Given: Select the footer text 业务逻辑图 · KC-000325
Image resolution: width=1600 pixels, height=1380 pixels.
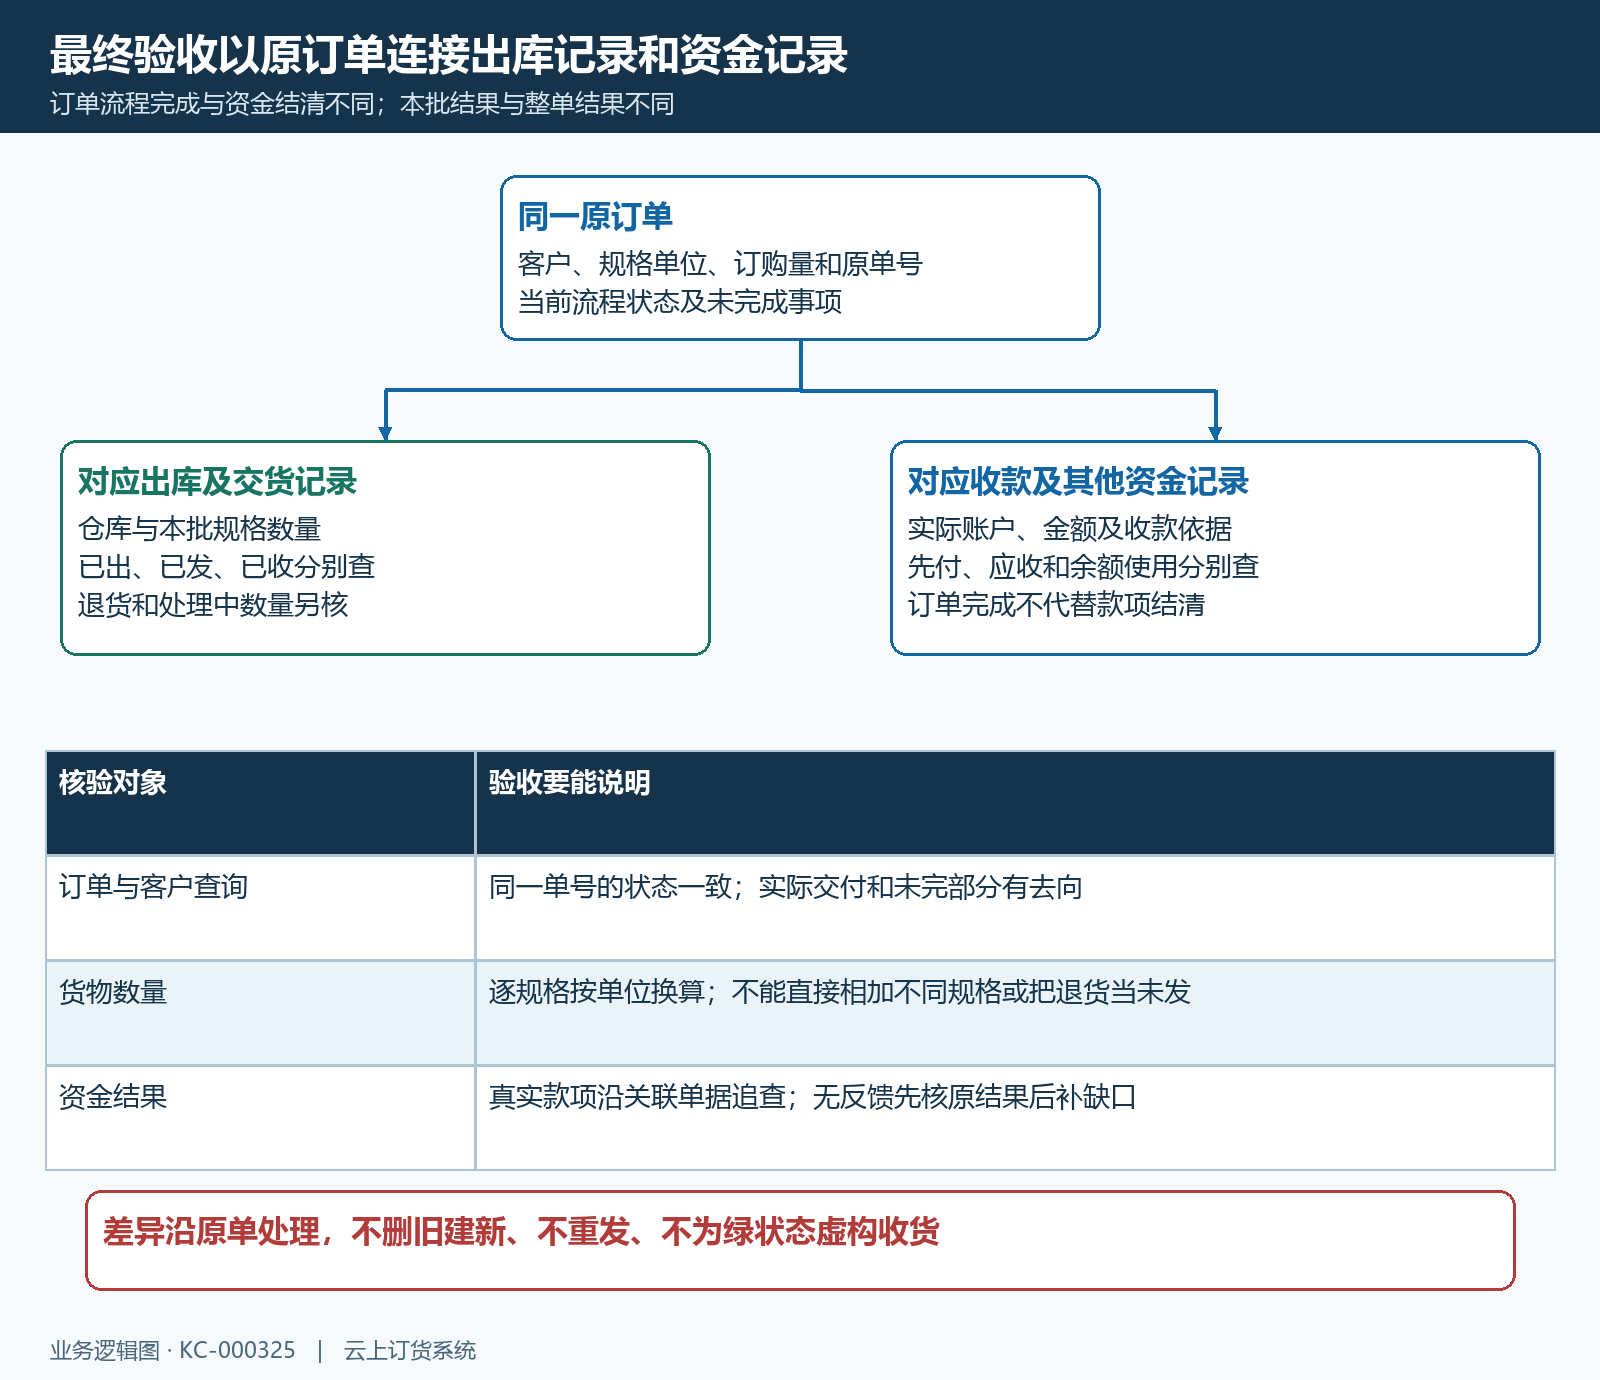Looking at the screenshot, I should pyautogui.click(x=173, y=1350).
